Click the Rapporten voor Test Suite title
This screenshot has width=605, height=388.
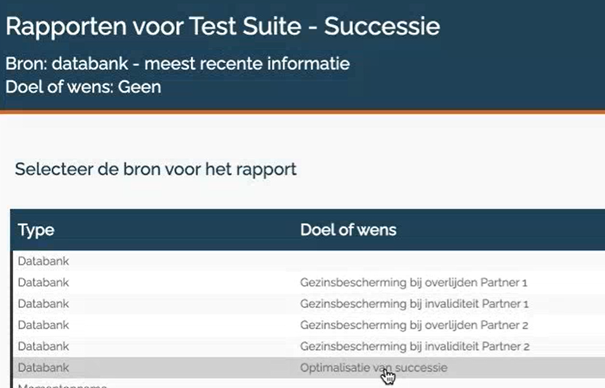[x=223, y=26]
